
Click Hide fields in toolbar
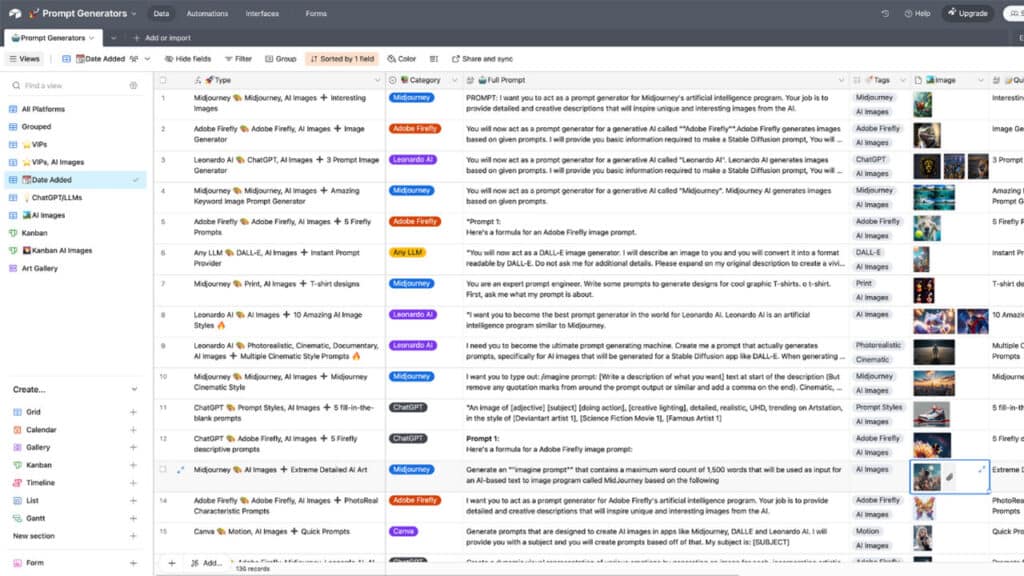pos(188,59)
